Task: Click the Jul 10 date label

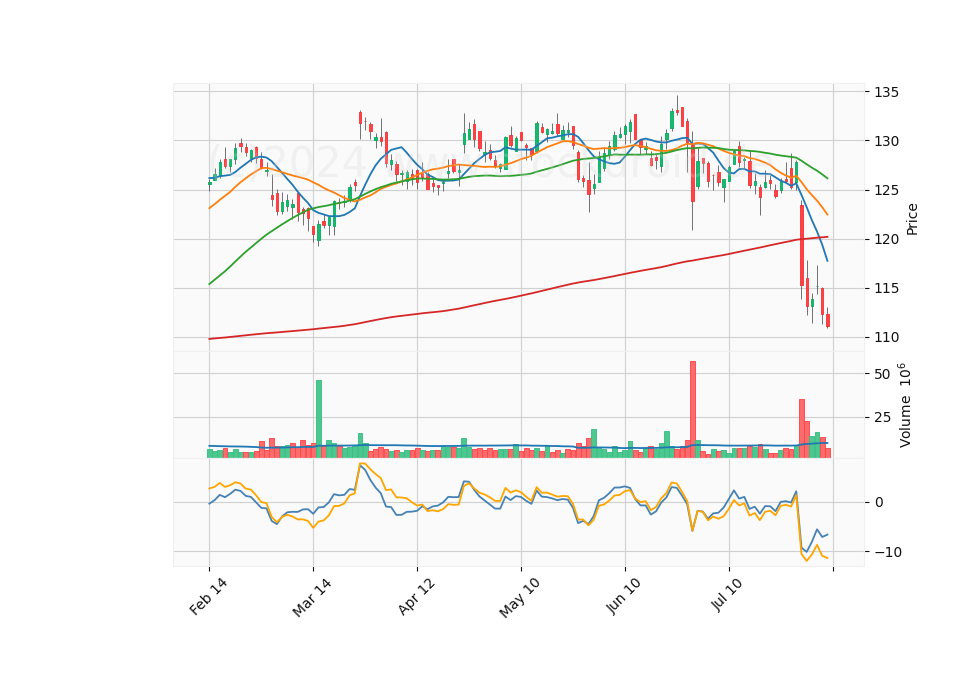Action: point(727,594)
